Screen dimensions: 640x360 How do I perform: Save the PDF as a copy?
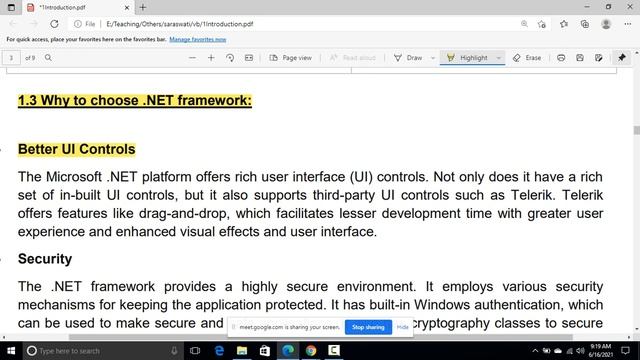(598, 58)
